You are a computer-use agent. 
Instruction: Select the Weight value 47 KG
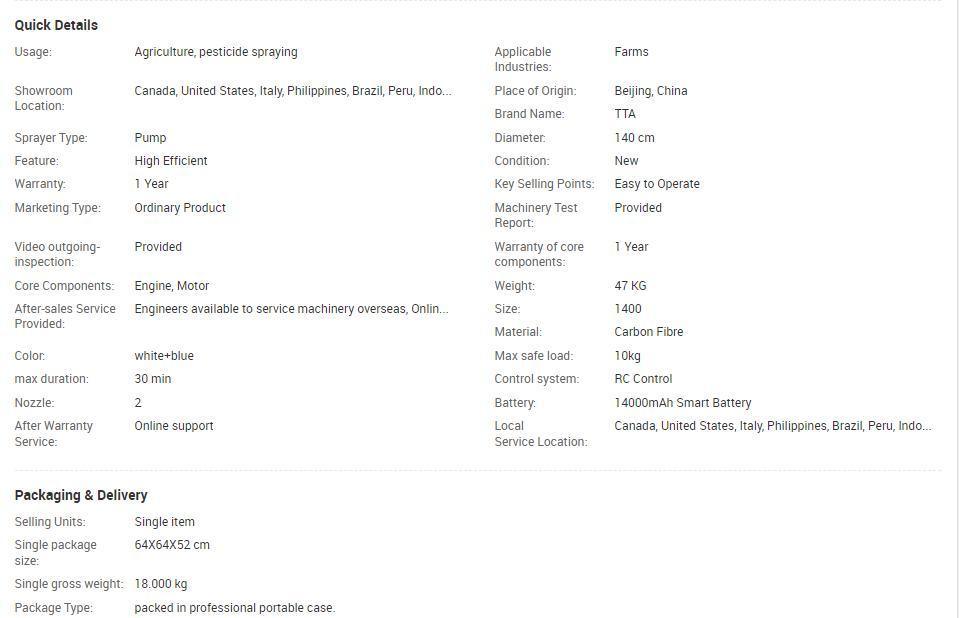(630, 286)
